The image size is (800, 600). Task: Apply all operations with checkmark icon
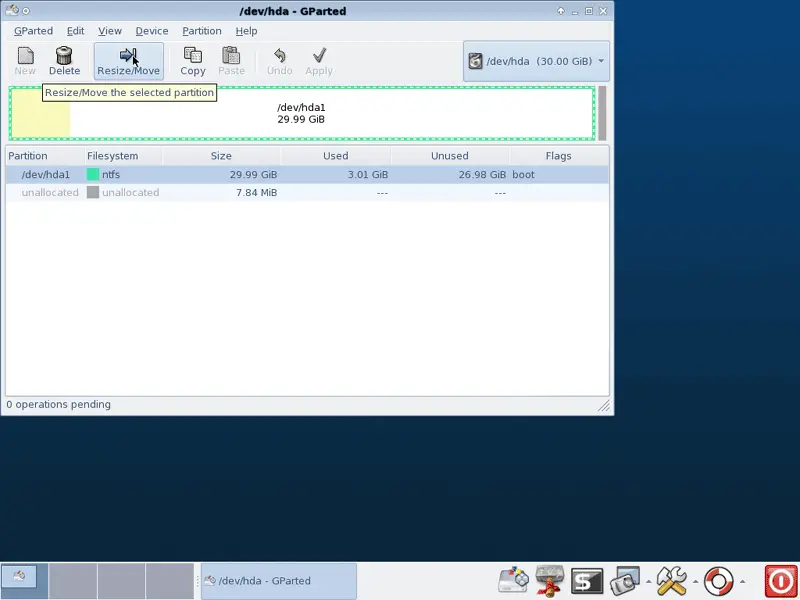tap(319, 61)
